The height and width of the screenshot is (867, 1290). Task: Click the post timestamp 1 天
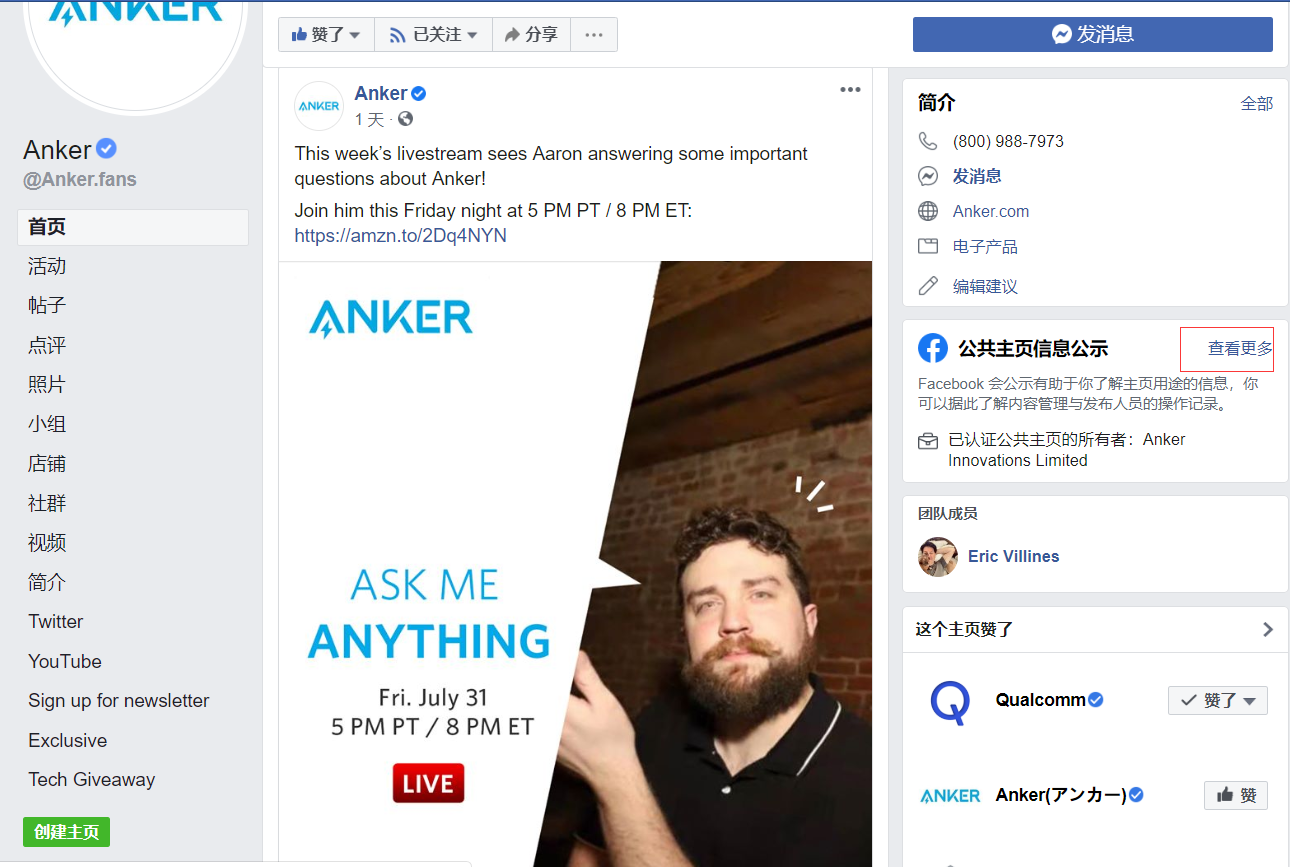pos(369,120)
